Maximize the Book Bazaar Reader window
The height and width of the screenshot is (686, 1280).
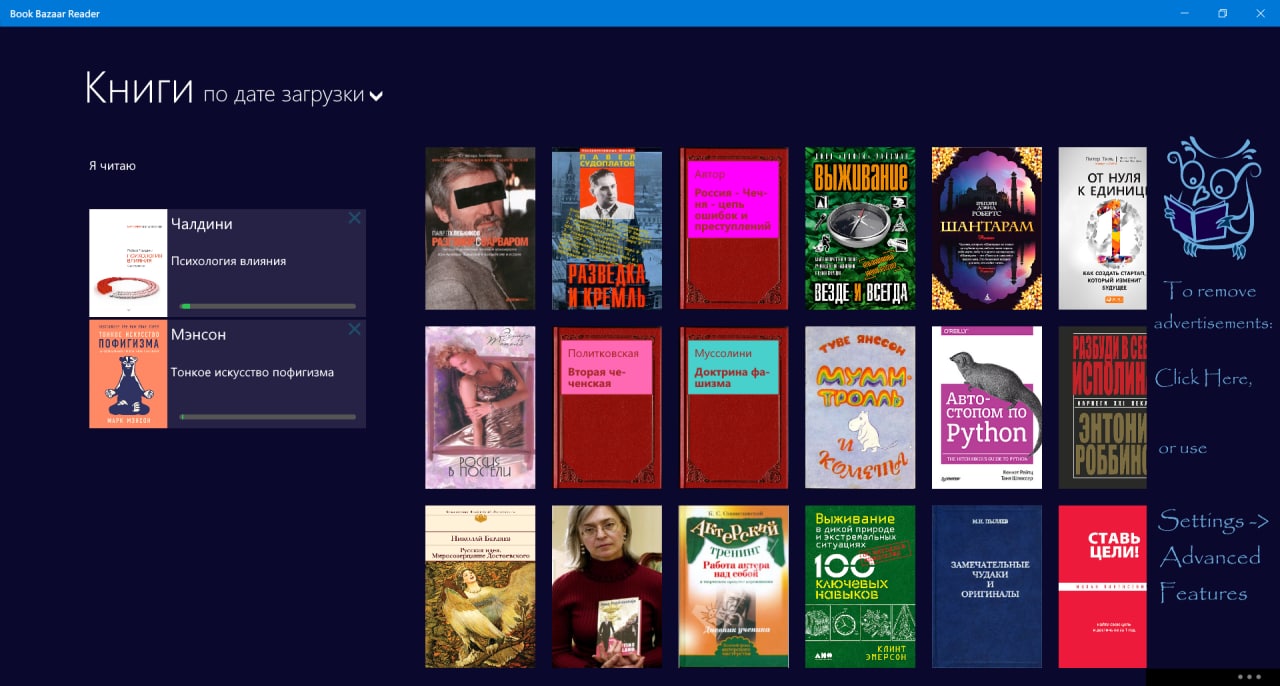pyautogui.click(x=1222, y=13)
